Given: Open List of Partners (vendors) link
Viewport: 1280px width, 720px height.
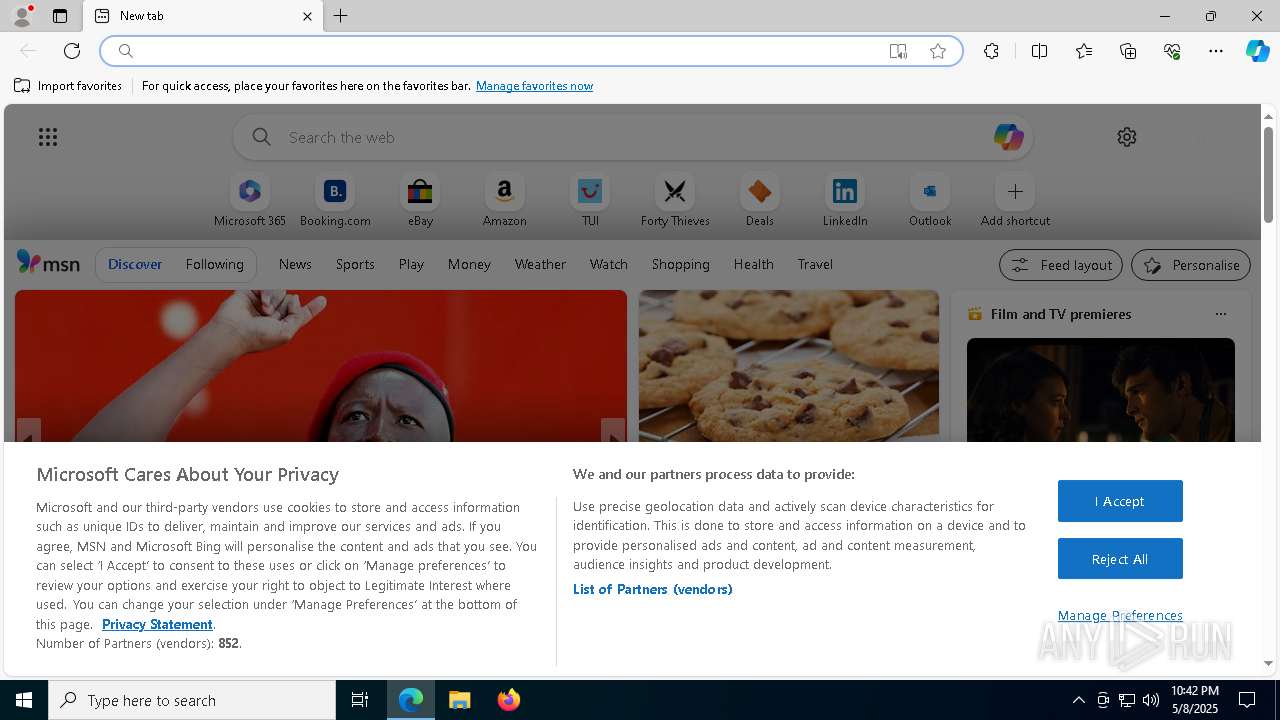Looking at the screenshot, I should click(653, 589).
